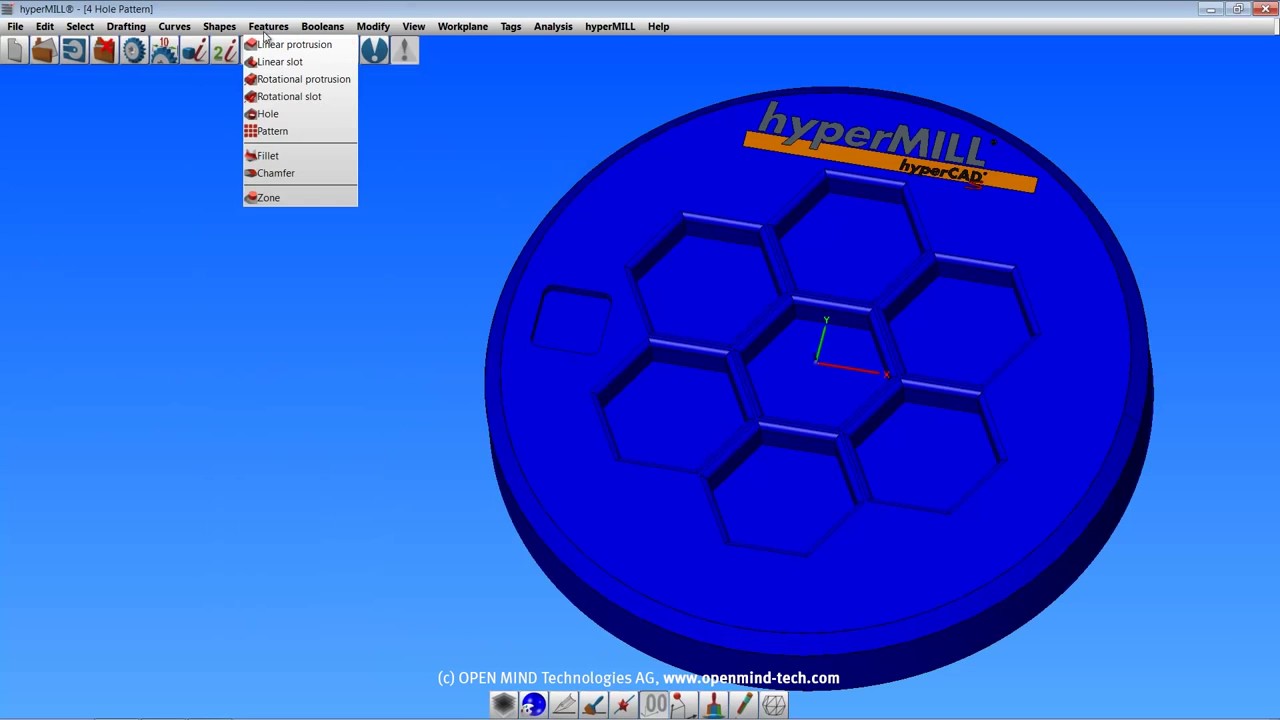Click the drafting pen icon in bottom toolbar
Image resolution: width=1280 pixels, height=720 pixels.
tap(563, 705)
